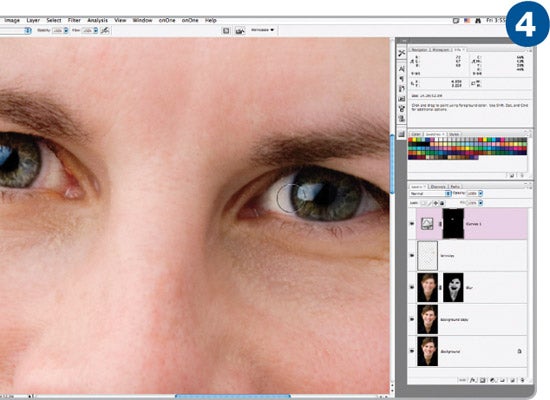The width and height of the screenshot is (550, 400).
Task: Switch to the Styles tab
Action: click(454, 134)
